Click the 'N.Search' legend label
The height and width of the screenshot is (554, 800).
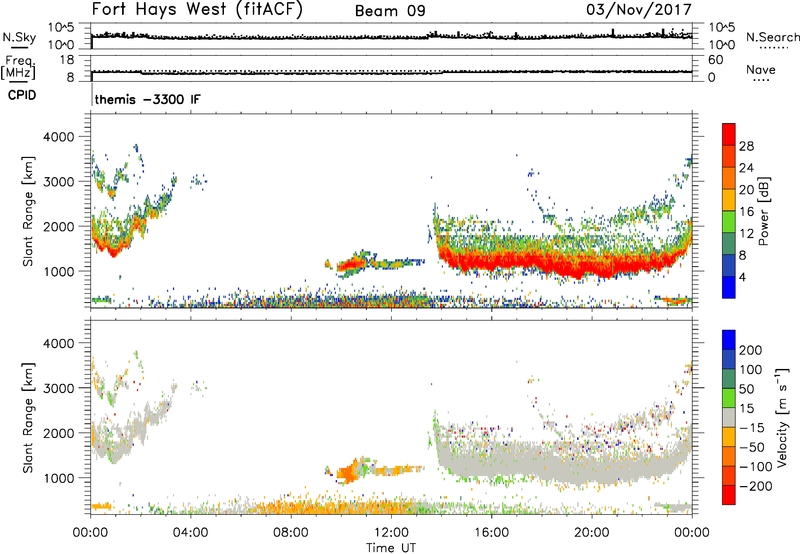tap(773, 37)
